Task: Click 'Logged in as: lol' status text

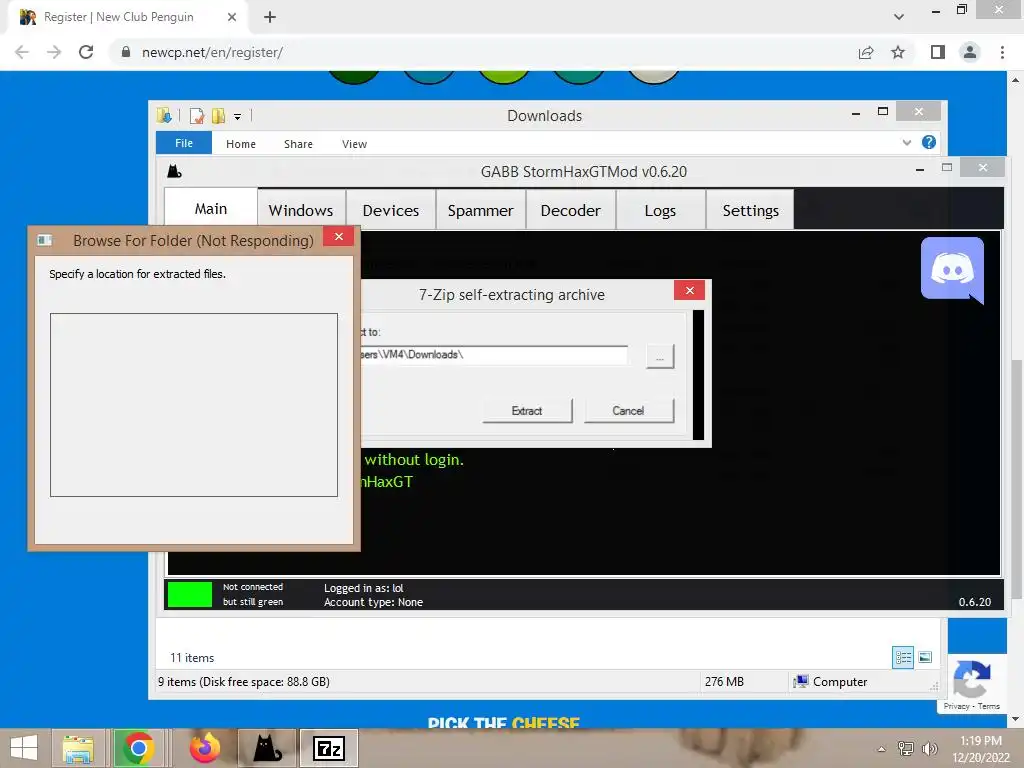Action: (x=364, y=588)
